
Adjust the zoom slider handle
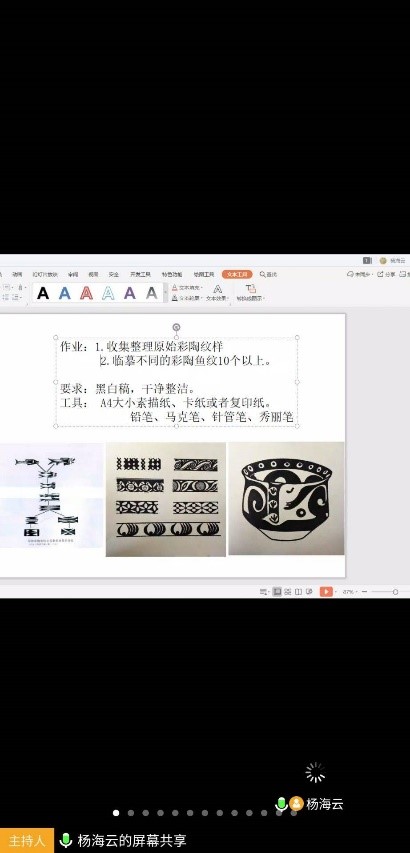[395, 592]
